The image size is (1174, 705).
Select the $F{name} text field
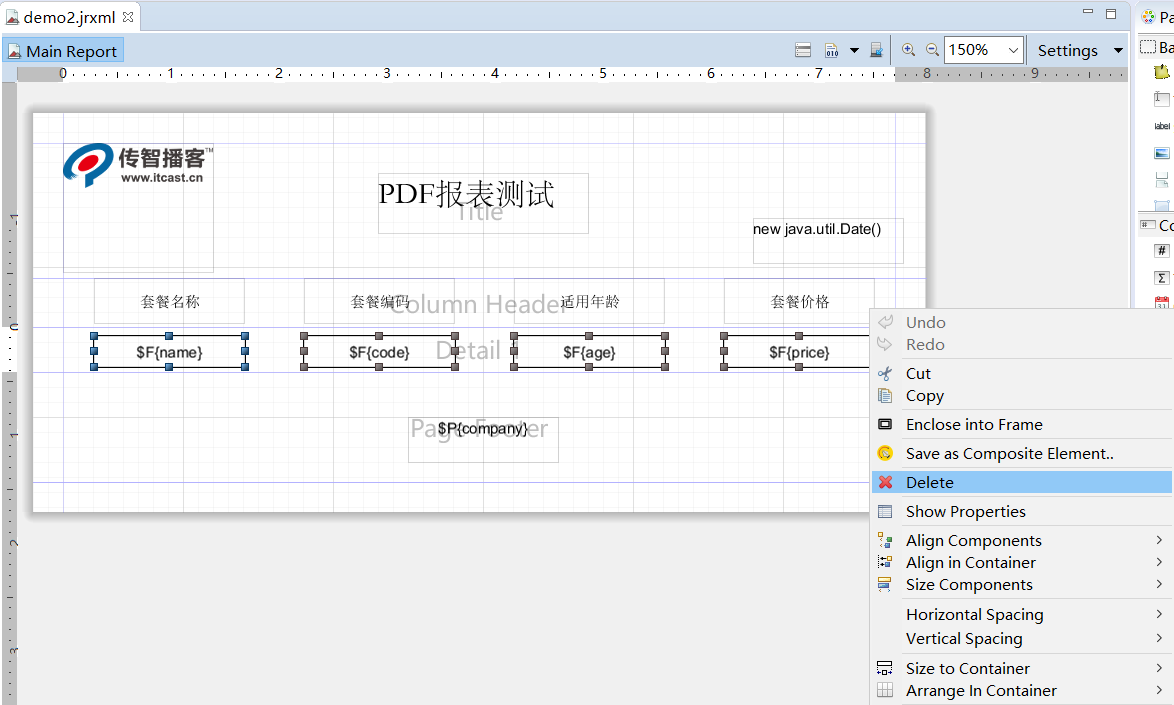click(169, 352)
